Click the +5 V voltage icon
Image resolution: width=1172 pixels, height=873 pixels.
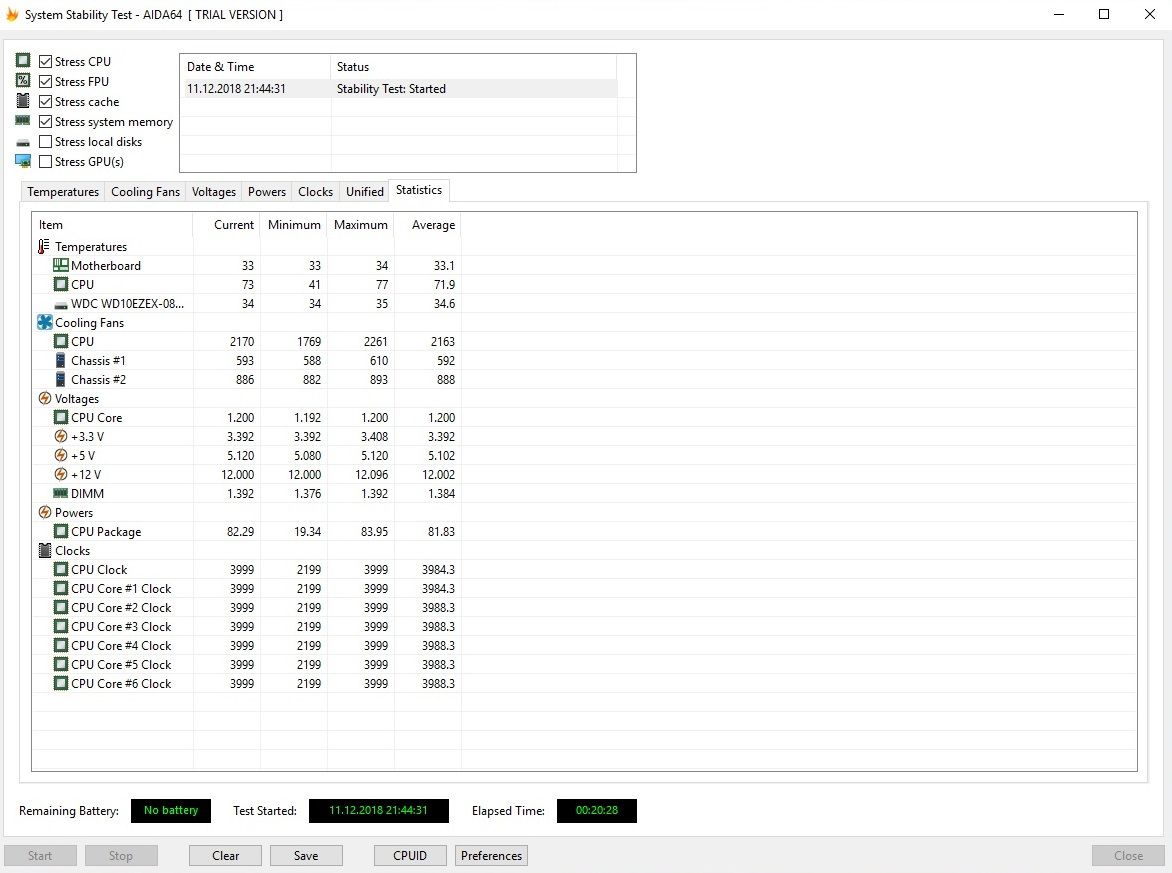point(61,455)
